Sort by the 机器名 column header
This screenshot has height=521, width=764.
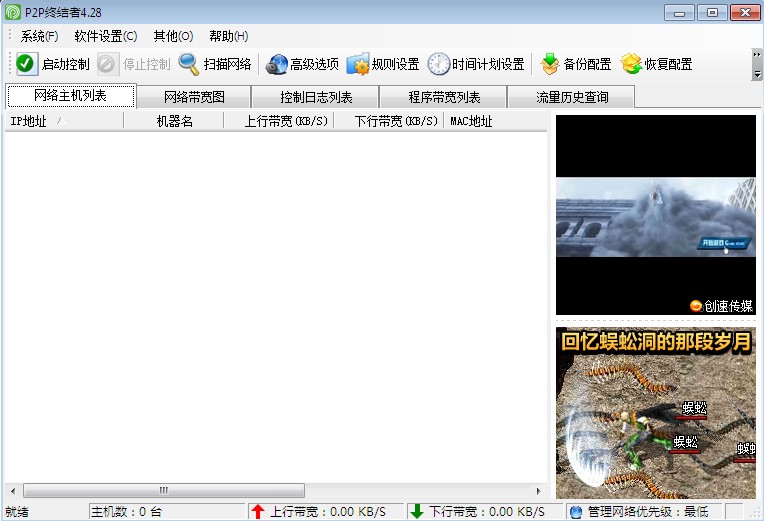[174, 121]
